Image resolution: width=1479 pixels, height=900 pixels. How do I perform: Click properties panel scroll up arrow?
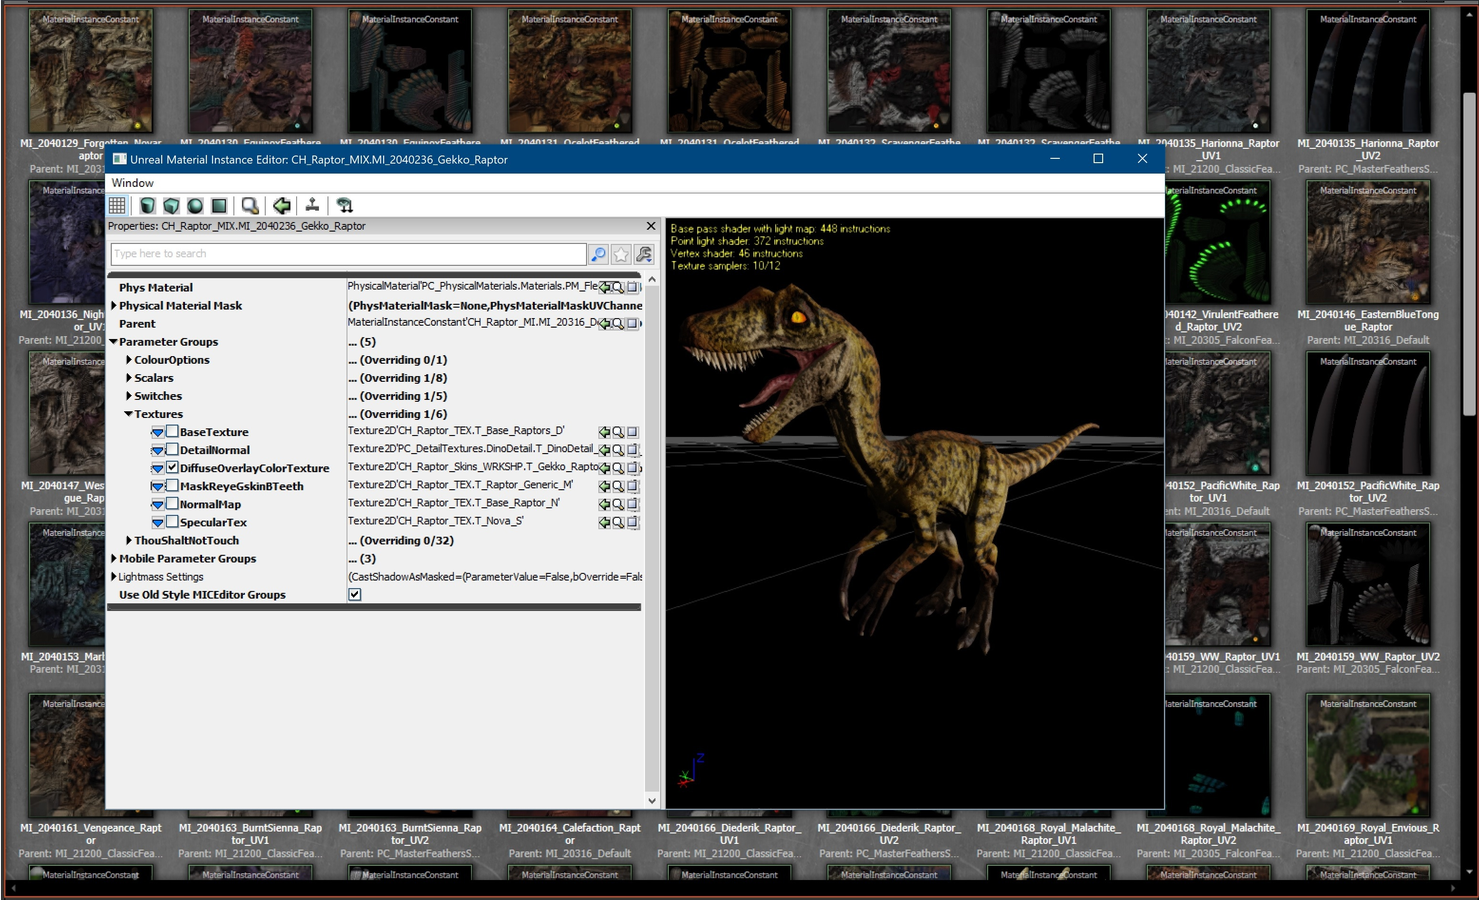tap(652, 280)
